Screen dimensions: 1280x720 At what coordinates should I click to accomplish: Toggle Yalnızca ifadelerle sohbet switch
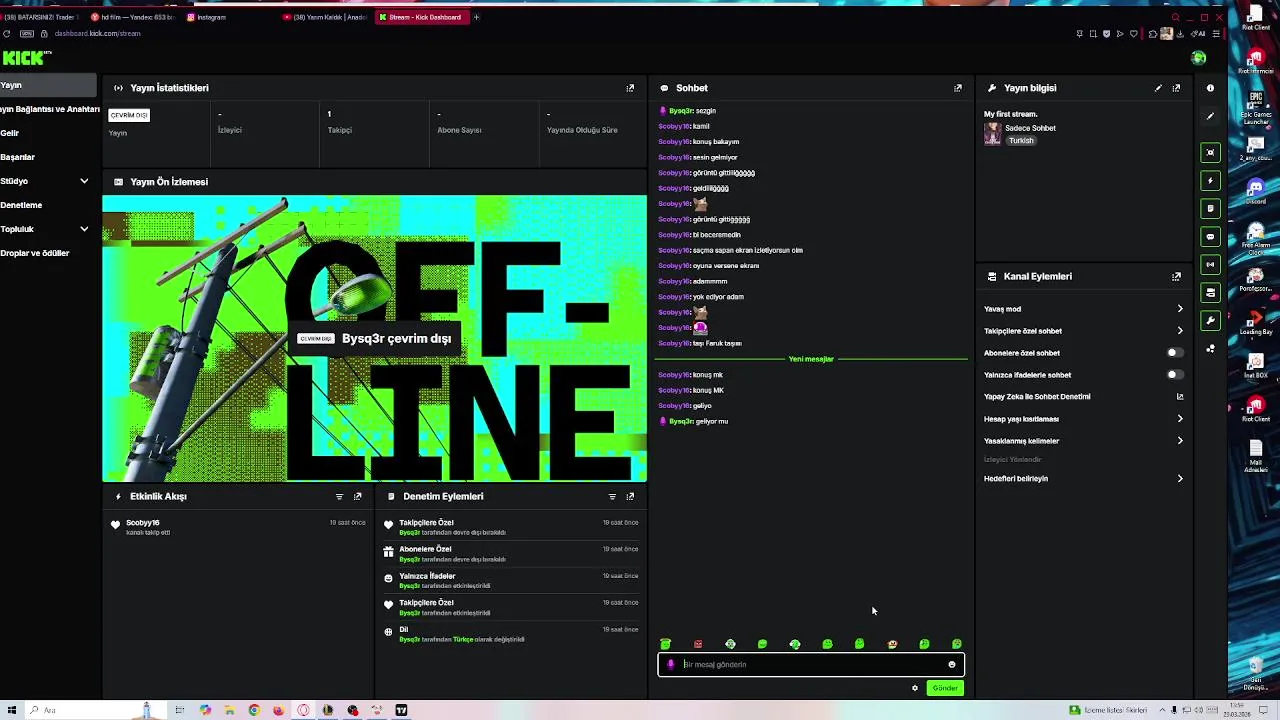tap(1175, 375)
